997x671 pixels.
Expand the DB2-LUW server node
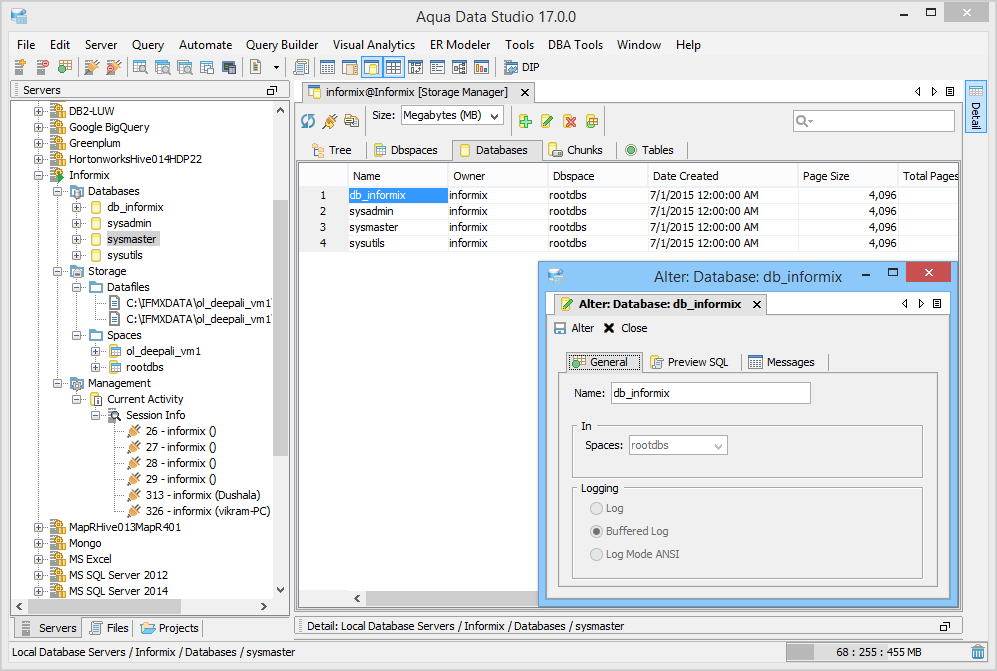point(39,111)
